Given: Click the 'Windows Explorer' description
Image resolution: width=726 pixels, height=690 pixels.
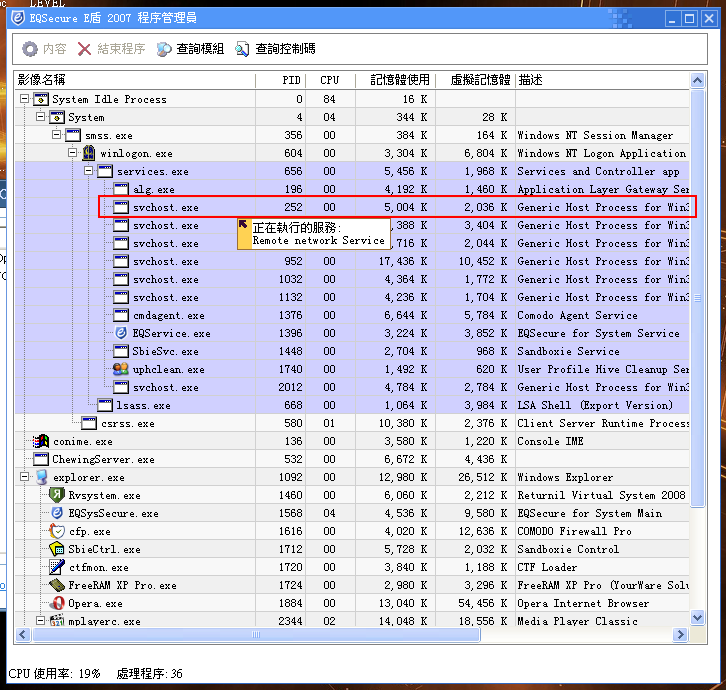Looking at the screenshot, I should 565,477.
